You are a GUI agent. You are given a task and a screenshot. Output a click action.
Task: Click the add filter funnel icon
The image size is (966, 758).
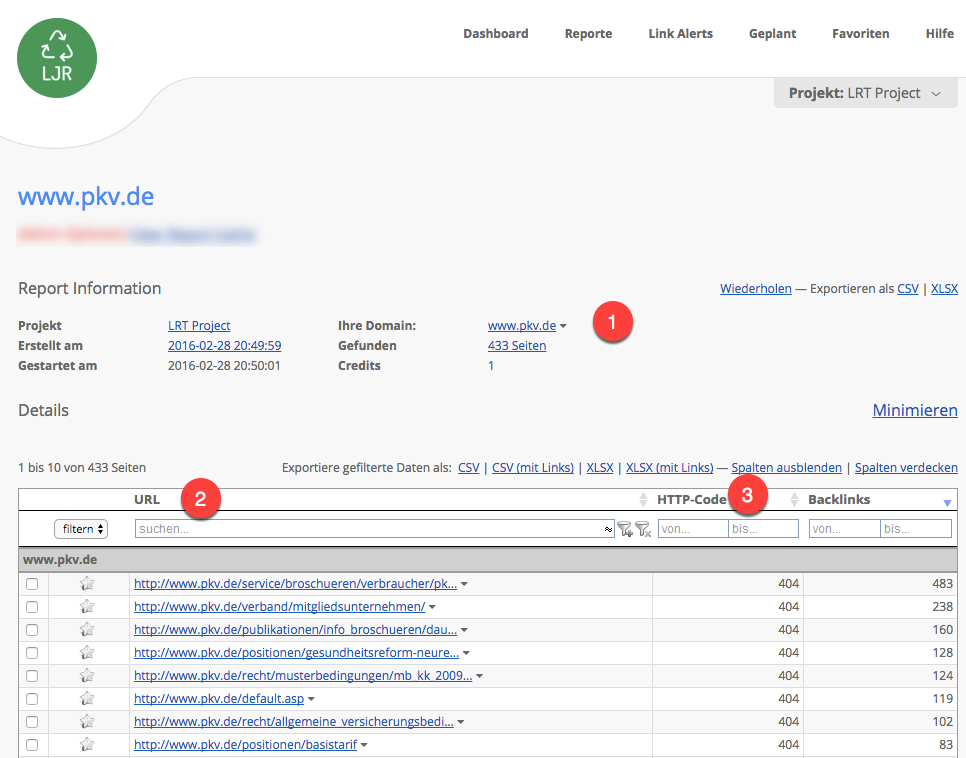pos(625,529)
